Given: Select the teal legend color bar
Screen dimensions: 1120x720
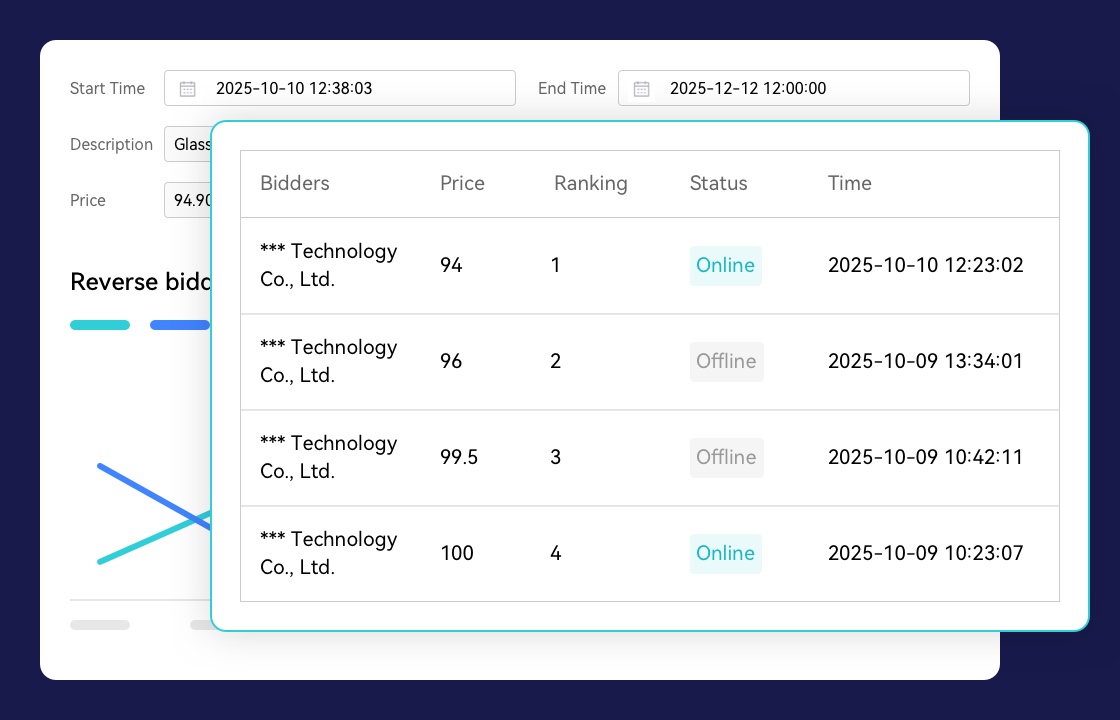Looking at the screenshot, I should click(100, 325).
